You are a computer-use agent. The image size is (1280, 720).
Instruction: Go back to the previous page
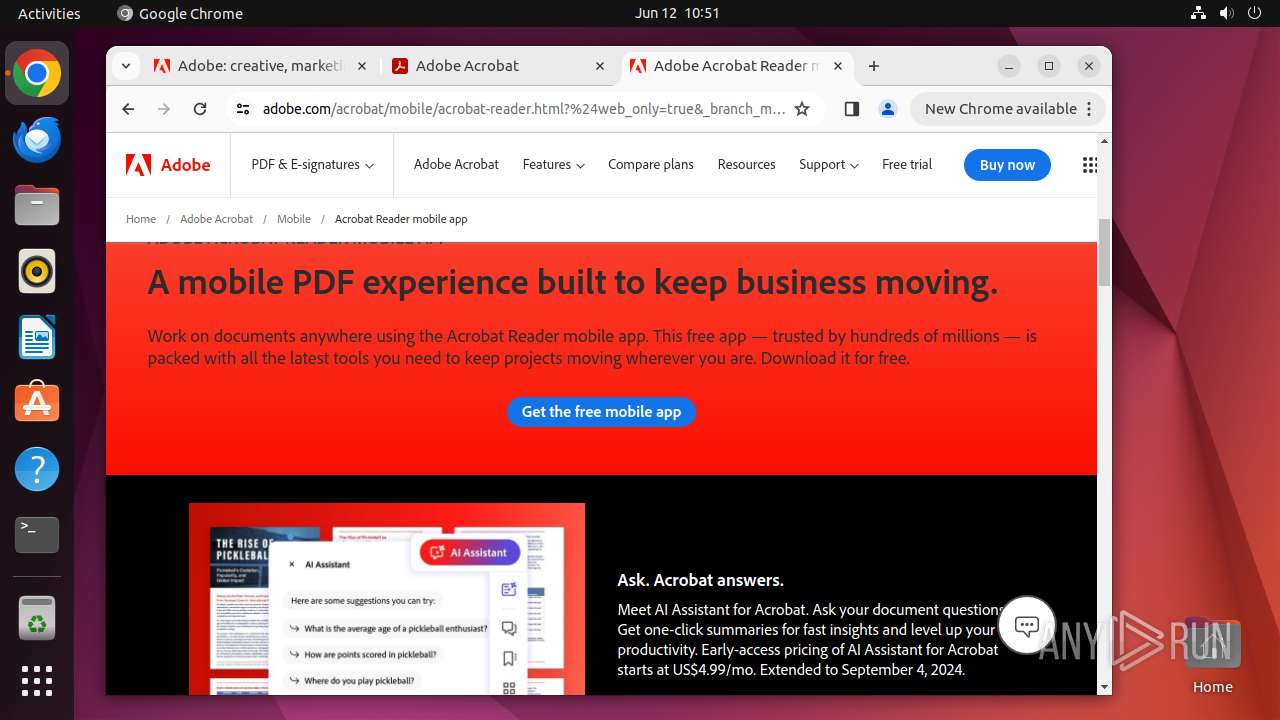pos(128,109)
